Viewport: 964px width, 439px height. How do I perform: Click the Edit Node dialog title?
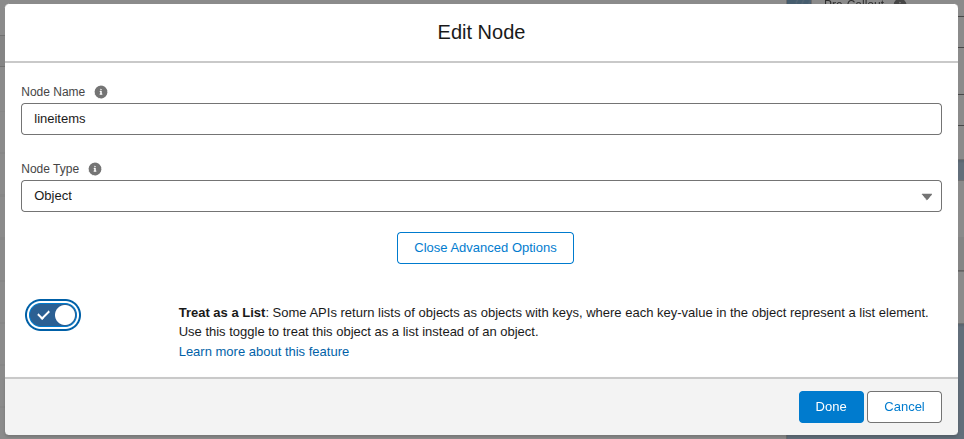[481, 32]
